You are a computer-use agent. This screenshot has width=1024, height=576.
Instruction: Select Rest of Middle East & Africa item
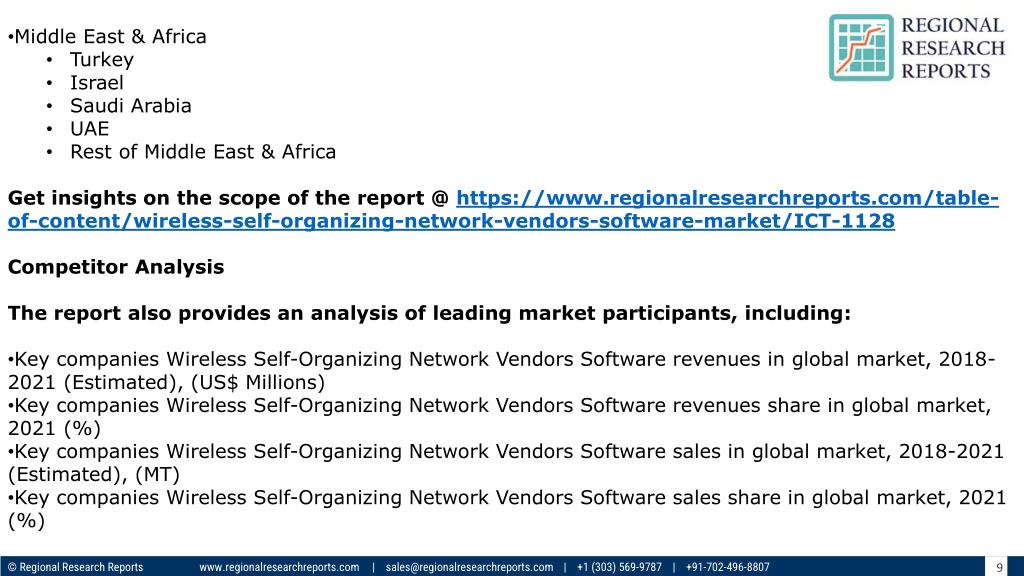coord(202,152)
